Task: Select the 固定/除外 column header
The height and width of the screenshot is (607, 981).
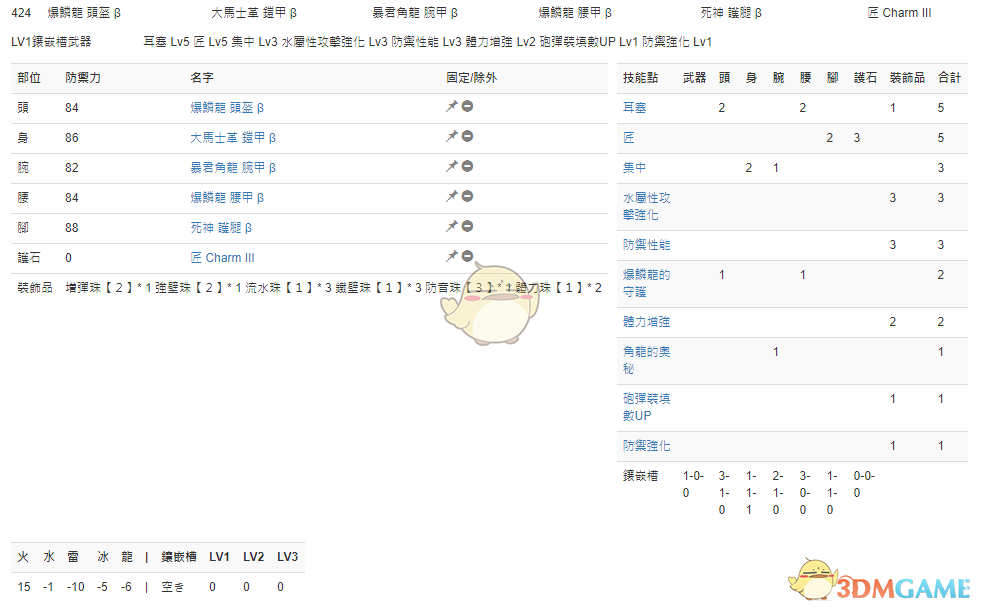Action: tap(472, 78)
